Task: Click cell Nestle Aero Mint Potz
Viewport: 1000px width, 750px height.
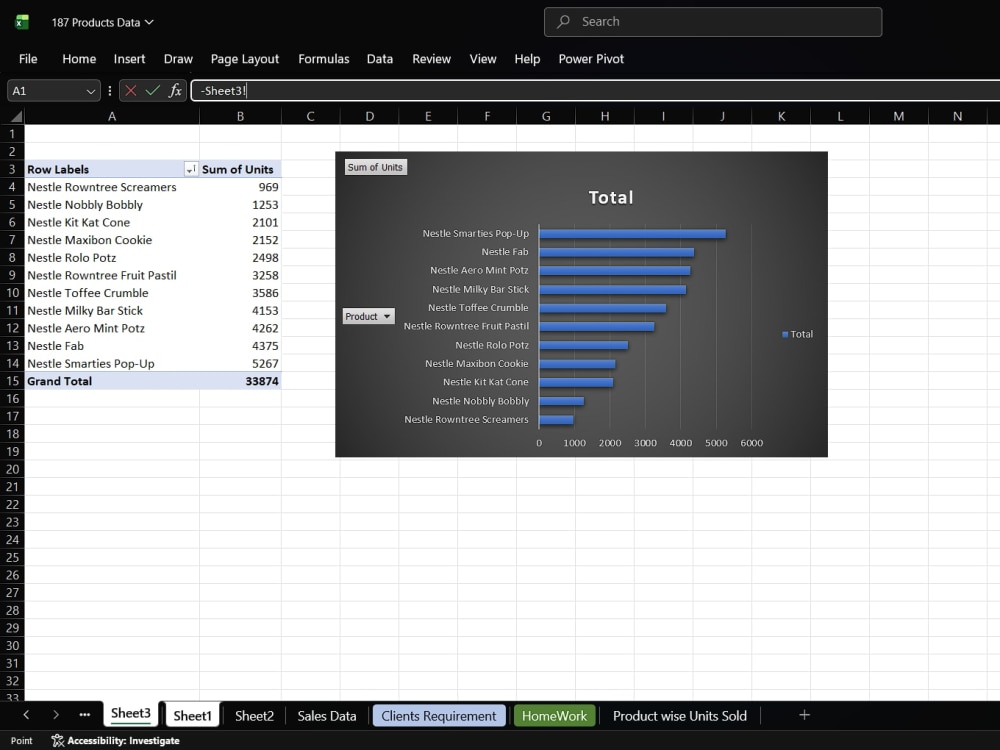Action: pos(112,328)
